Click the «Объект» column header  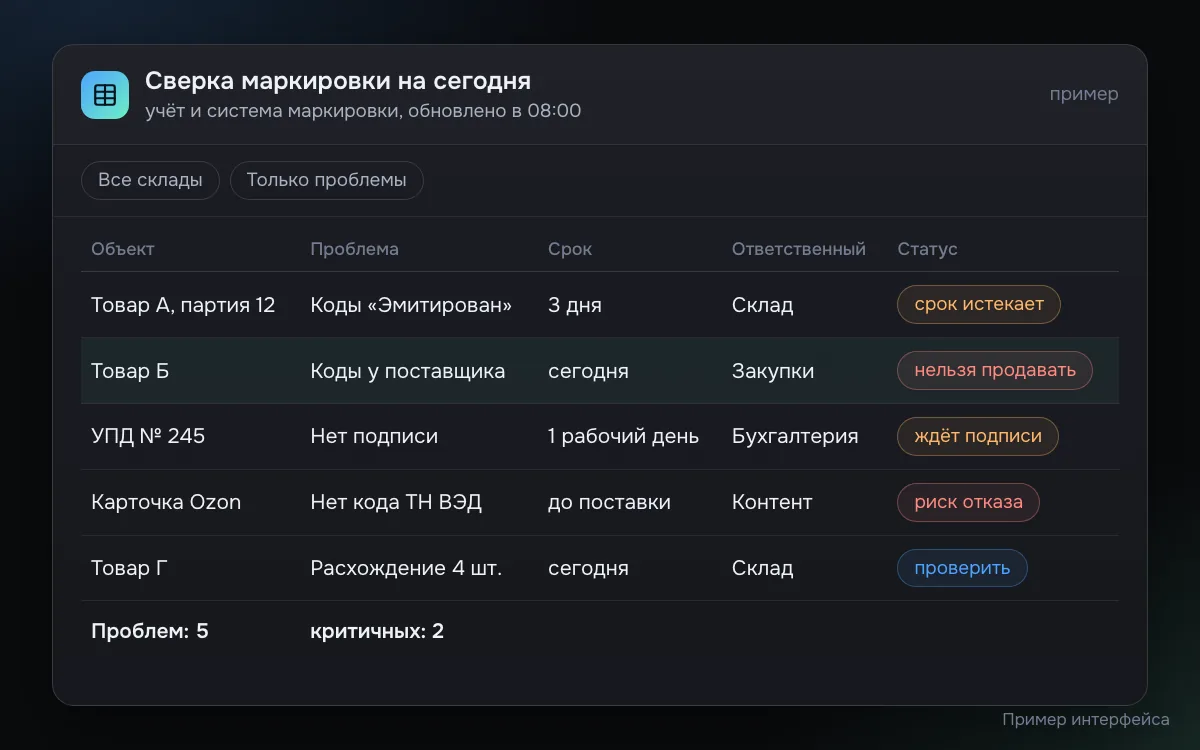click(x=123, y=249)
